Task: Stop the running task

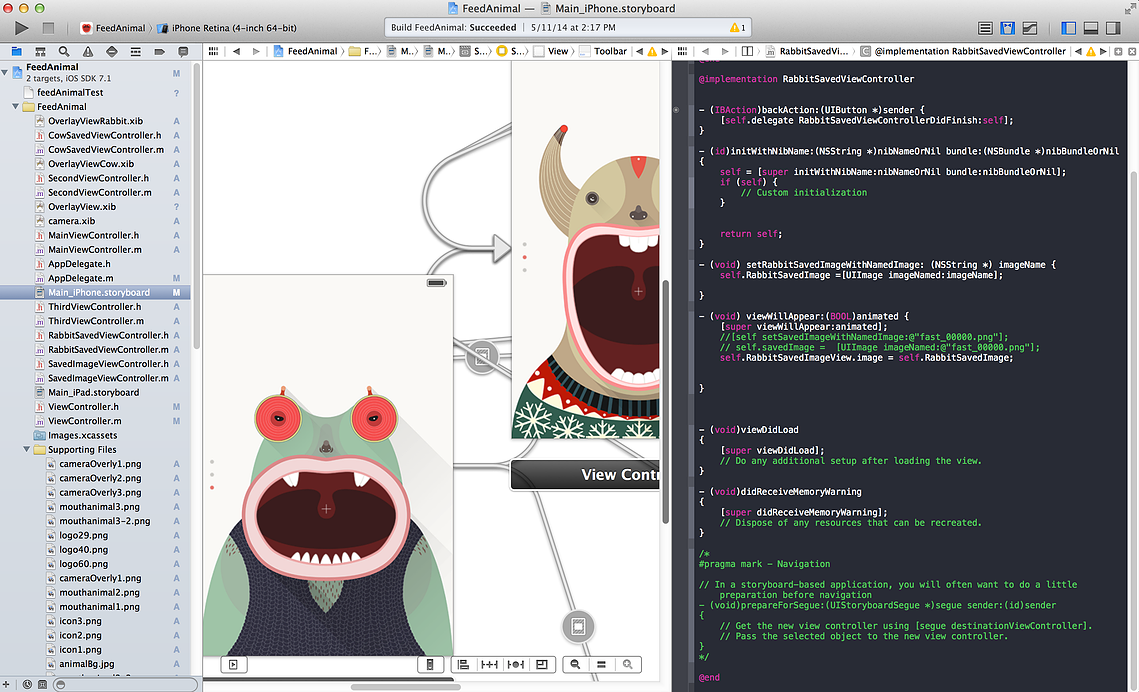Action: [48, 28]
